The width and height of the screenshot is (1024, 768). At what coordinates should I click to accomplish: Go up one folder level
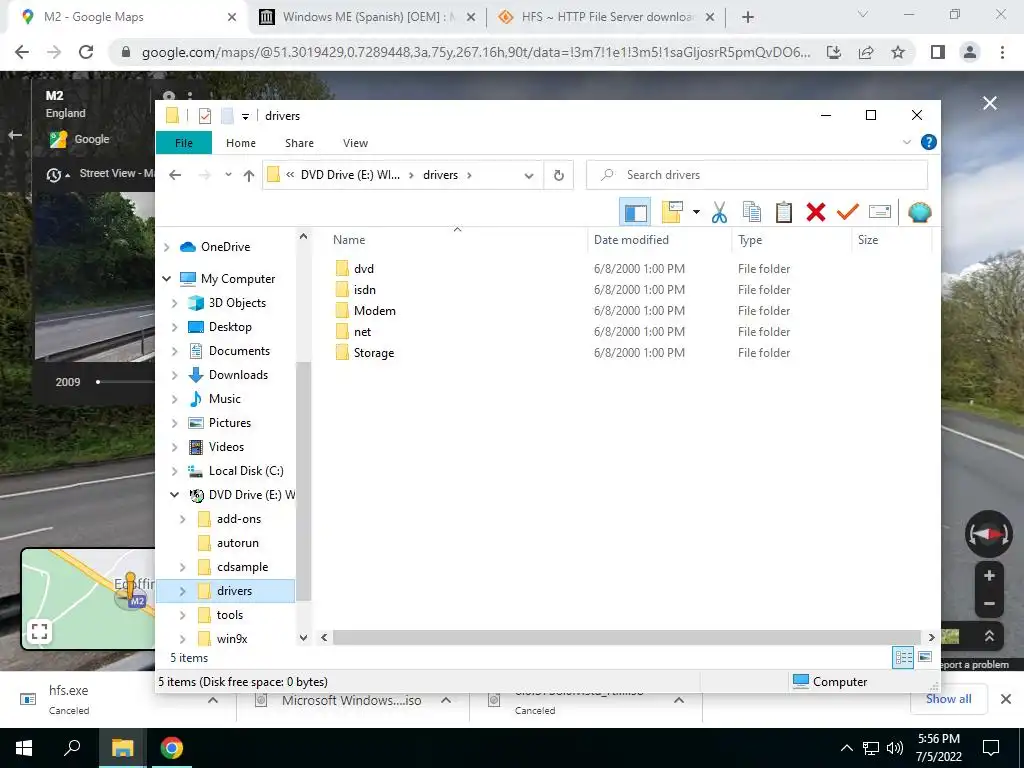(249, 175)
